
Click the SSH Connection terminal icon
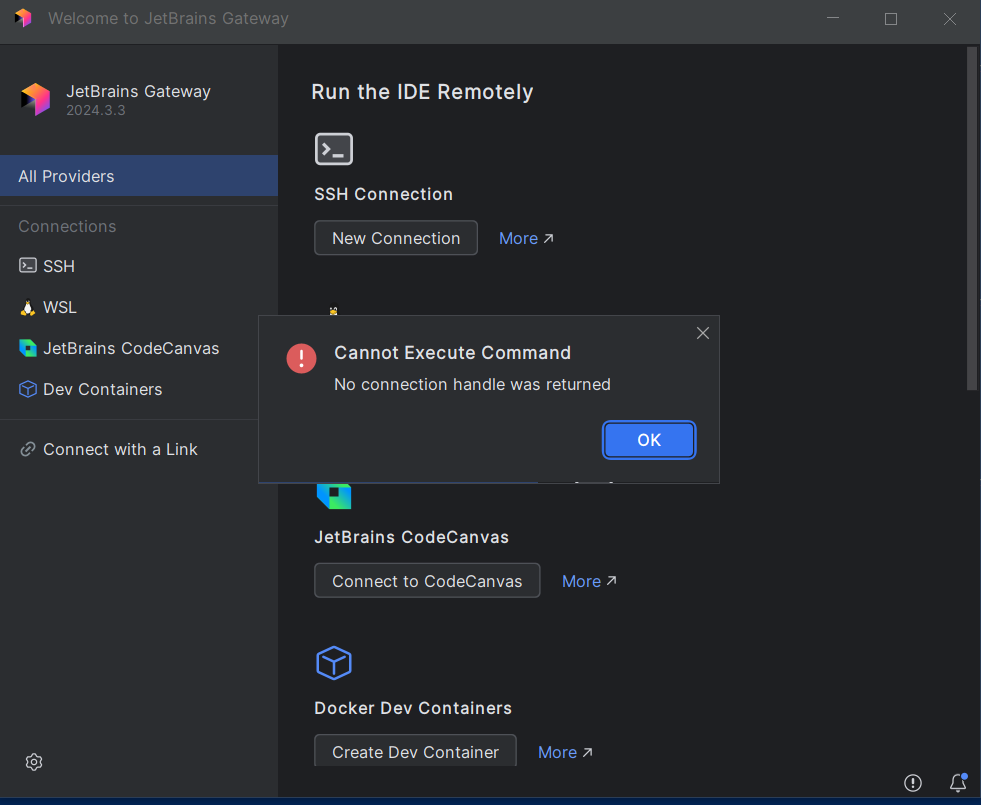[334, 149]
